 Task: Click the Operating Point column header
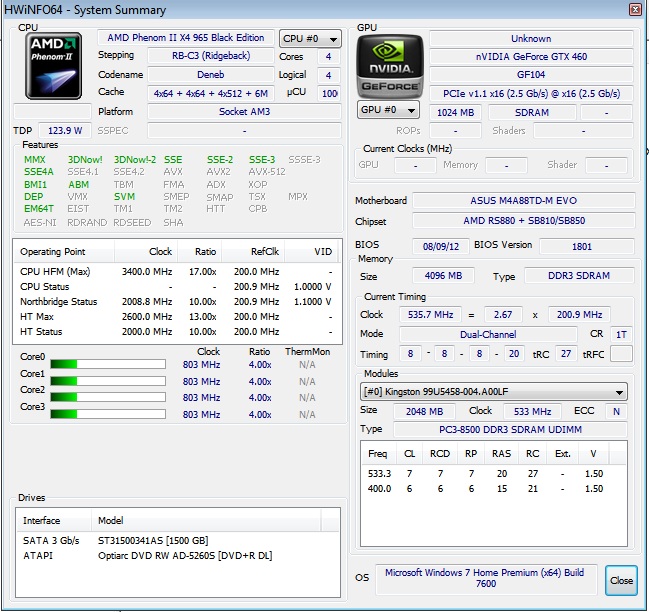64,252
